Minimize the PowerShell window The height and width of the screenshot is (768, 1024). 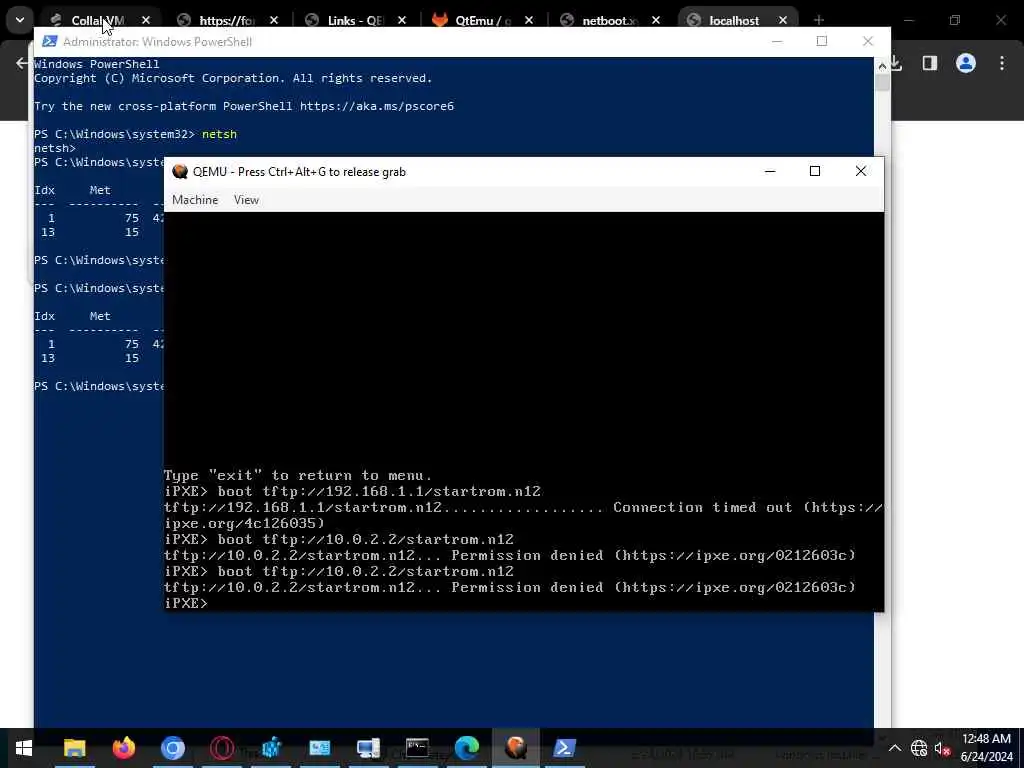[776, 41]
